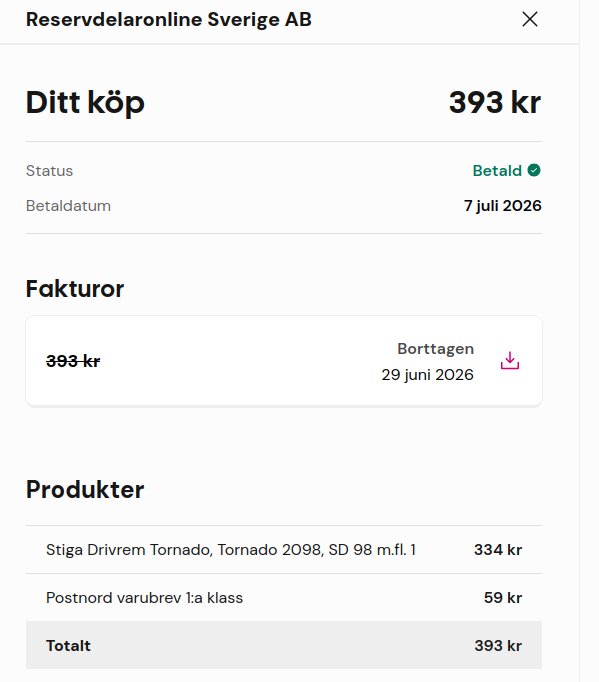Click the Betald status text
The height and width of the screenshot is (682, 599).
point(497,170)
